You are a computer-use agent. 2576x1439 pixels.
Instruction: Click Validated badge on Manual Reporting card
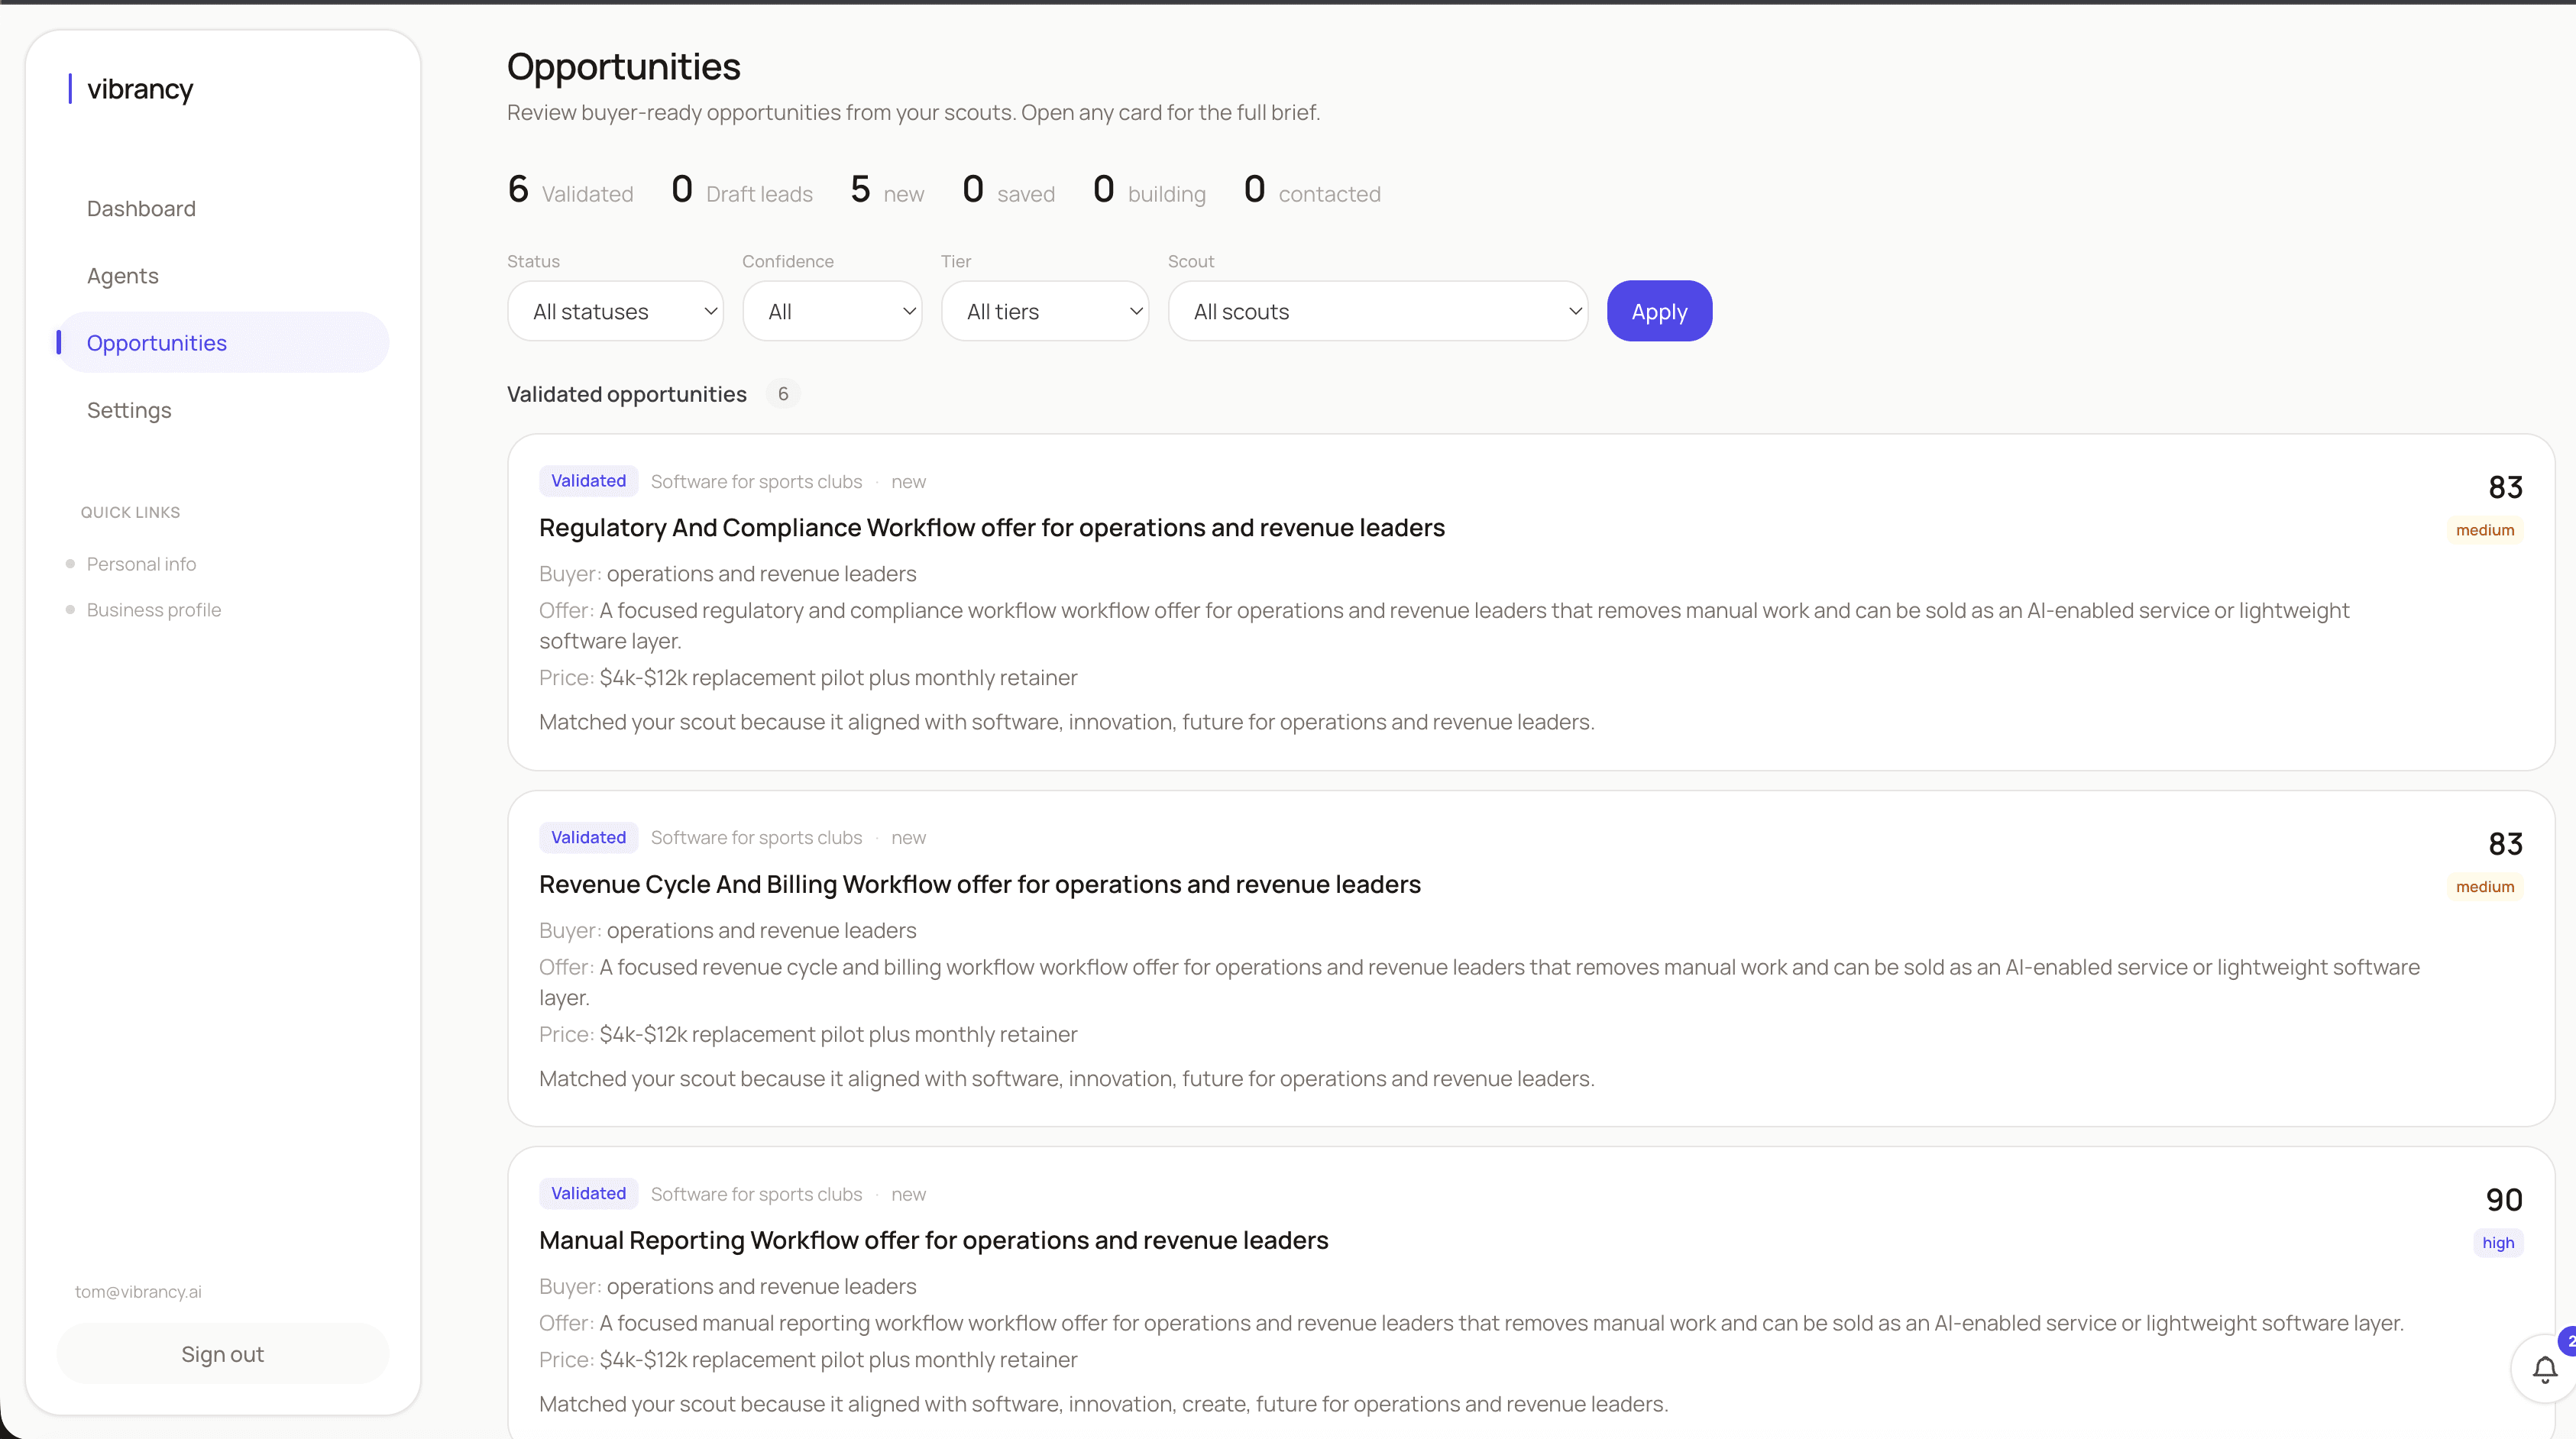(x=588, y=1194)
